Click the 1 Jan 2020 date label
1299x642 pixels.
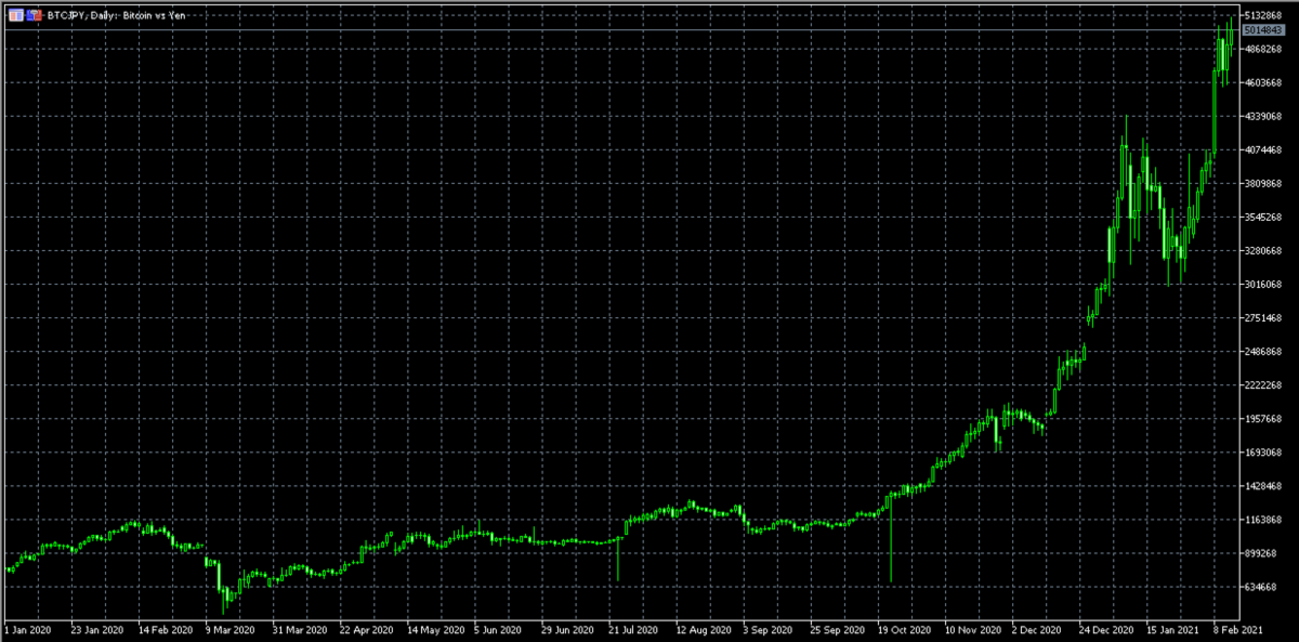[x=27, y=631]
